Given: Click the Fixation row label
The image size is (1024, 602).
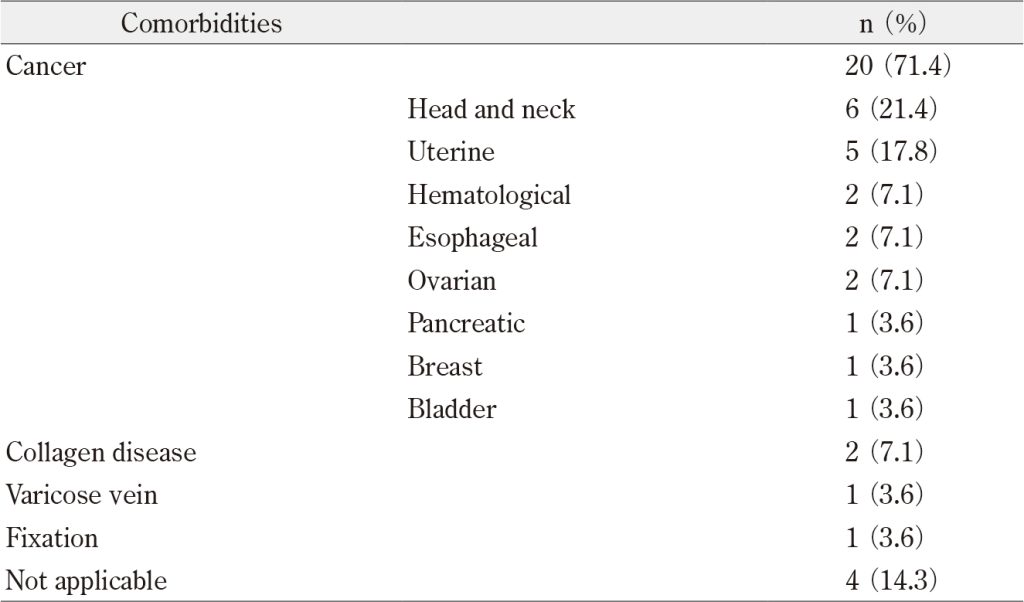Looking at the screenshot, I should (x=52, y=538).
